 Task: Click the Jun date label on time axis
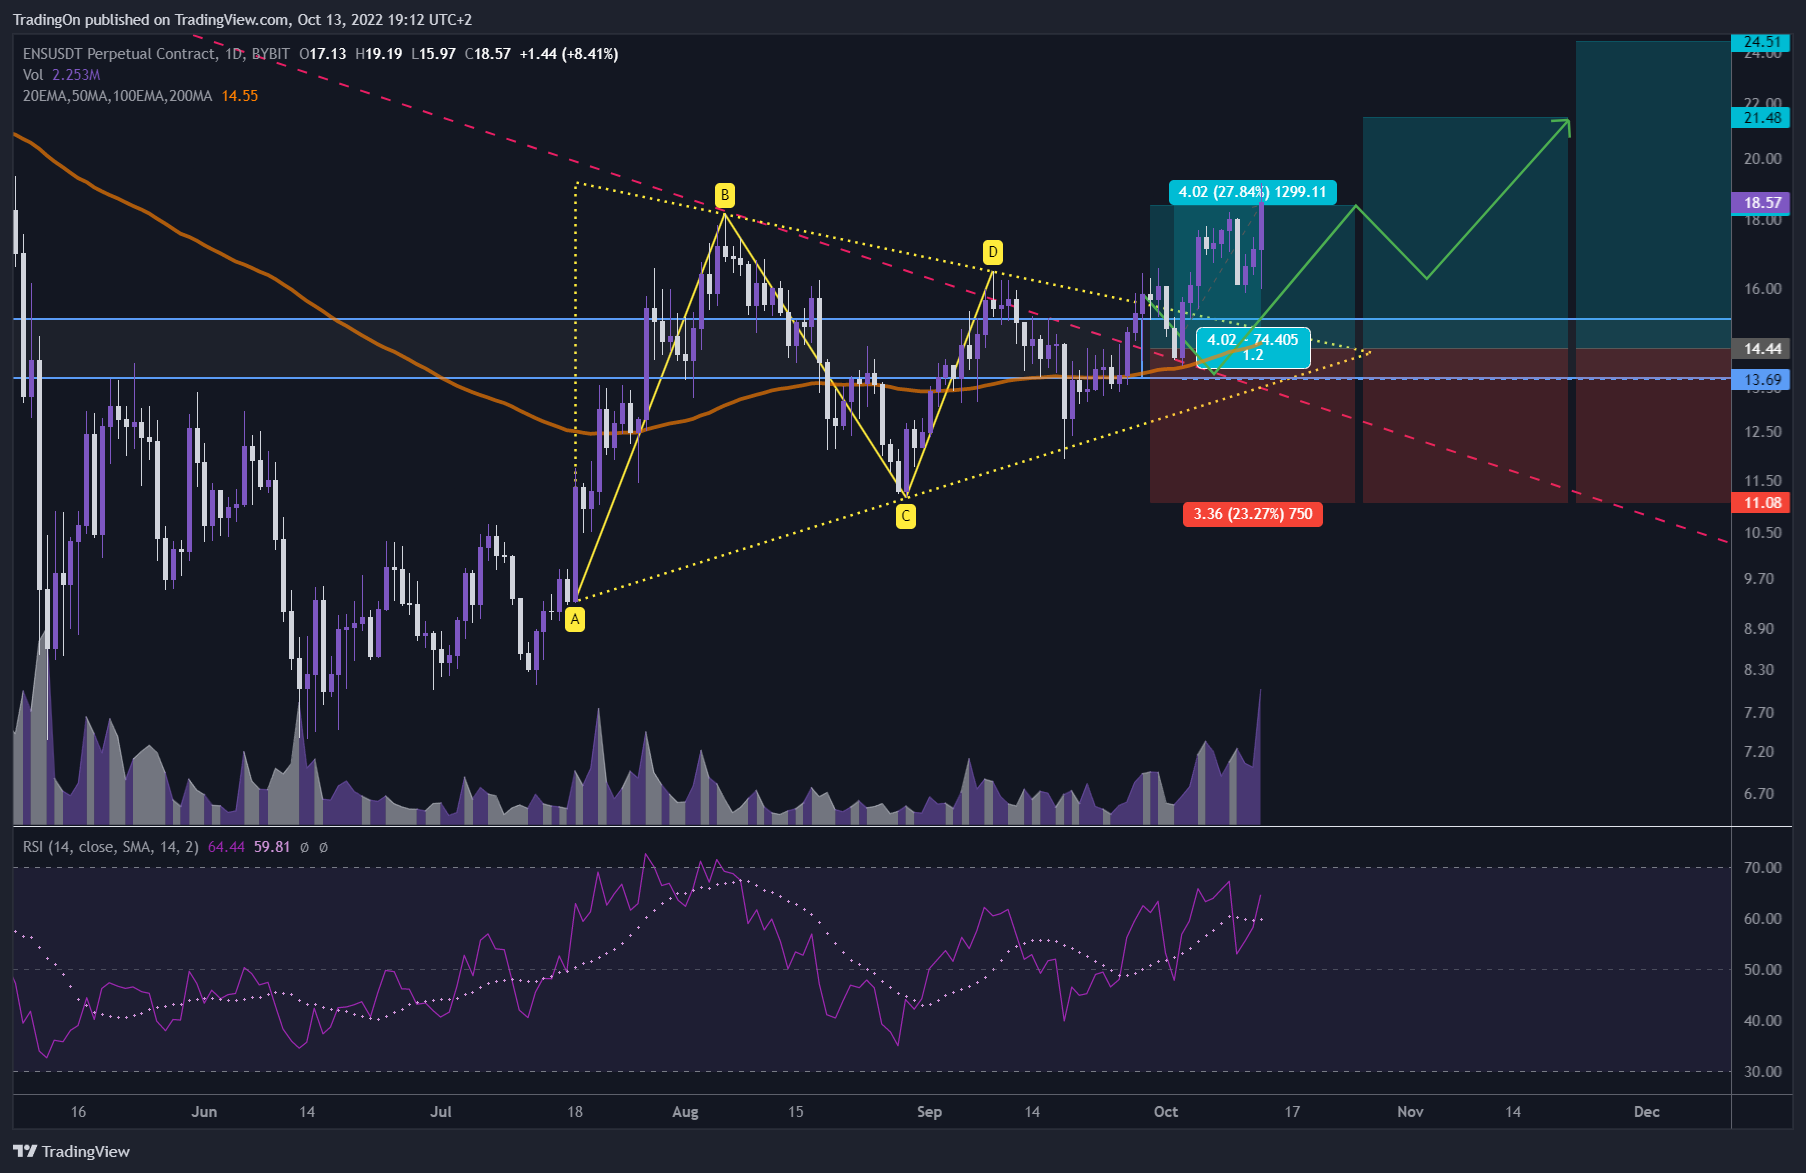tap(204, 1112)
